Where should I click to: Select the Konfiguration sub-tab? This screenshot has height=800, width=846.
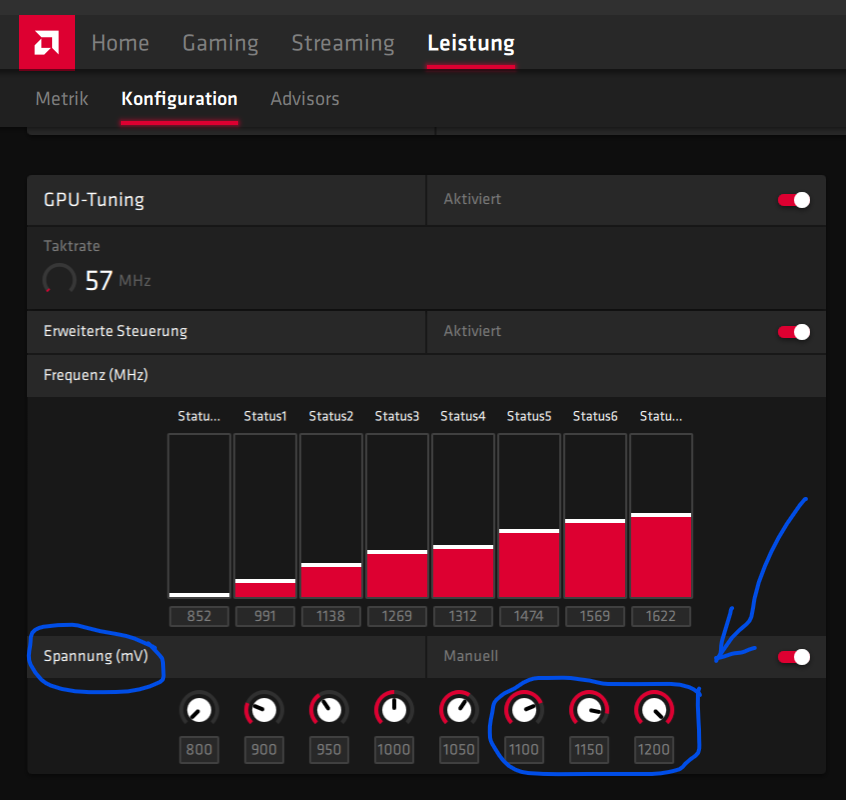(x=179, y=99)
